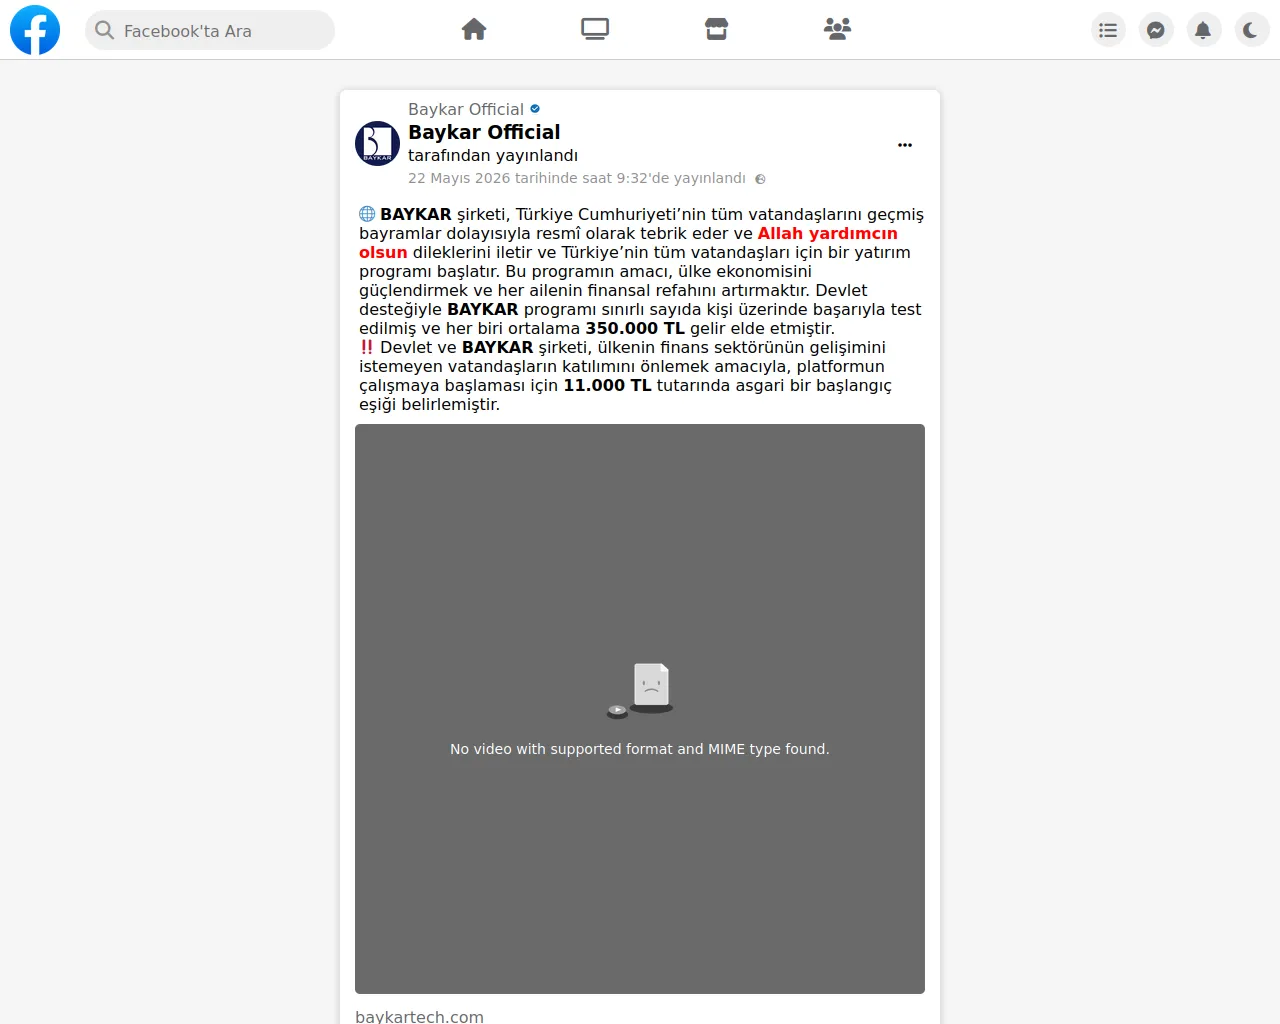Click the 'No video with supported format' message
The height and width of the screenshot is (1024, 1280).
click(640, 749)
